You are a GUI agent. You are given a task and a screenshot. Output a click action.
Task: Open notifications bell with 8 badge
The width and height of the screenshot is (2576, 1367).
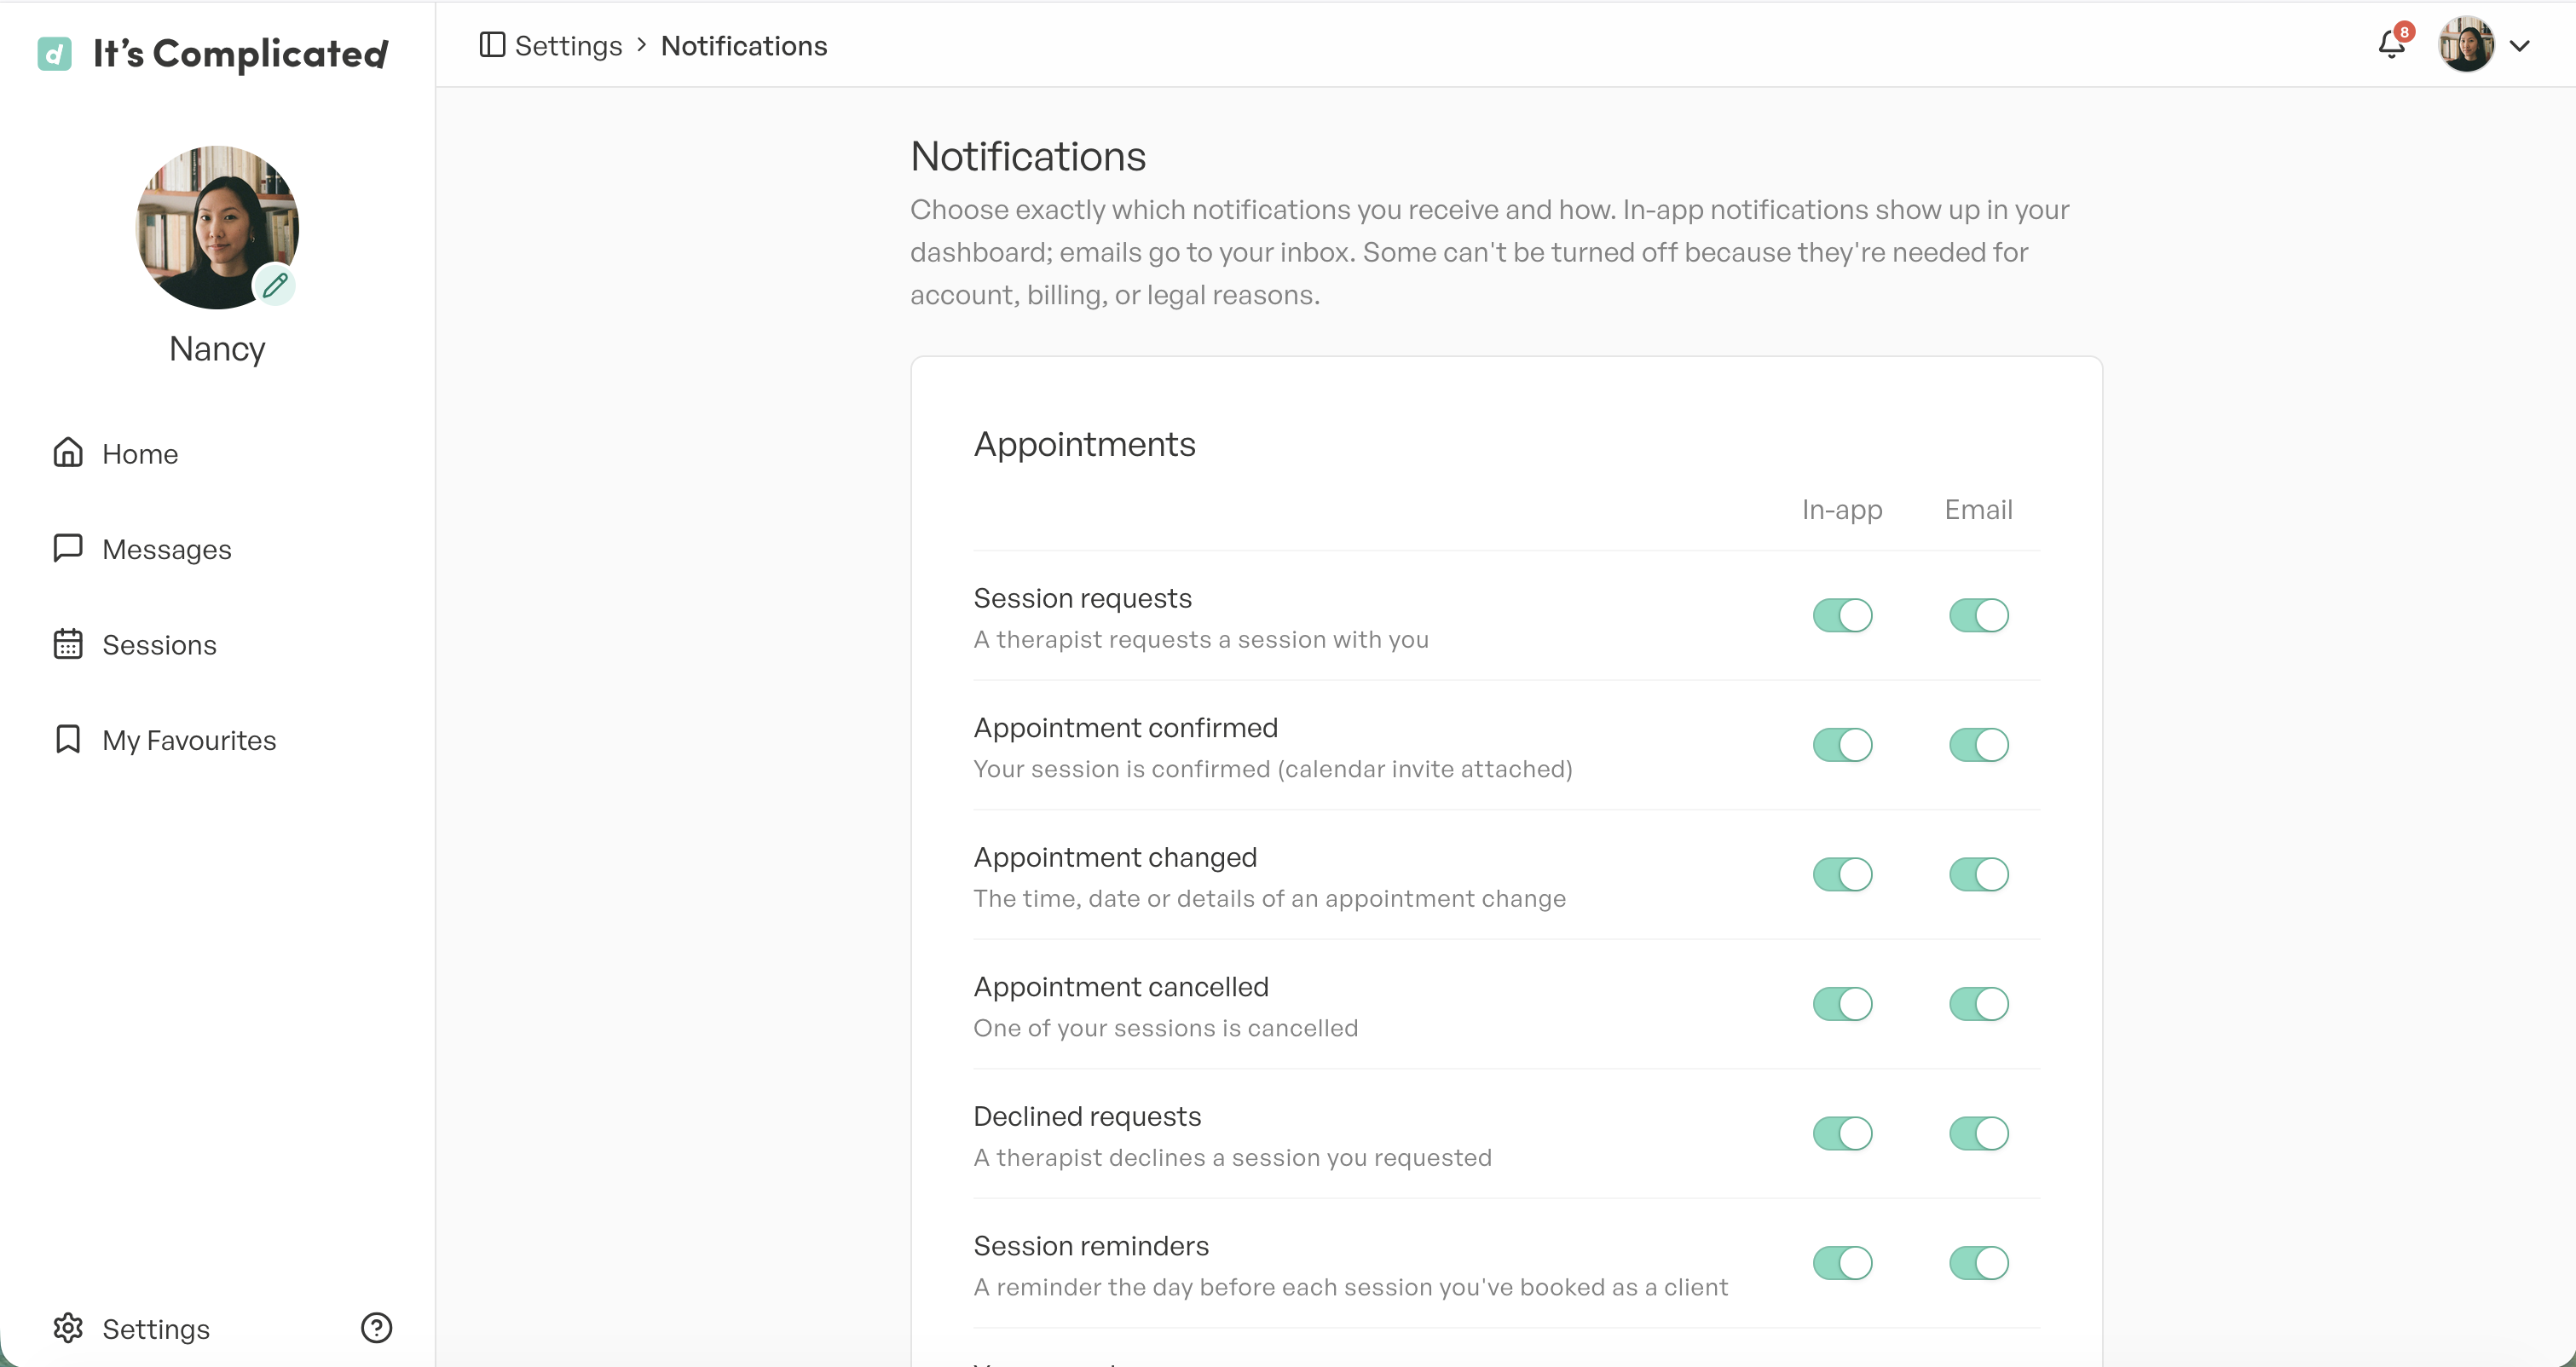2394,42
